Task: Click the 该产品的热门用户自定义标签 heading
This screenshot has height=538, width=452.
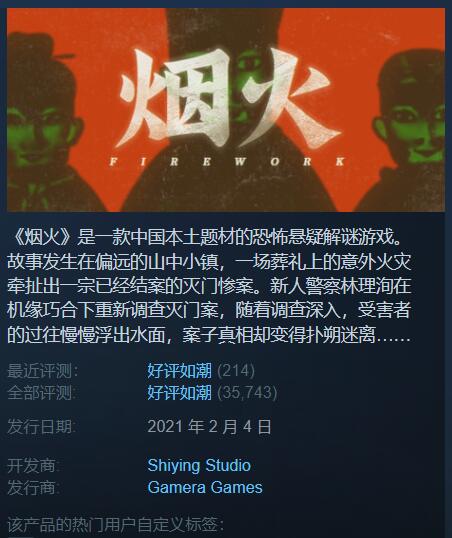Action: [x=116, y=524]
